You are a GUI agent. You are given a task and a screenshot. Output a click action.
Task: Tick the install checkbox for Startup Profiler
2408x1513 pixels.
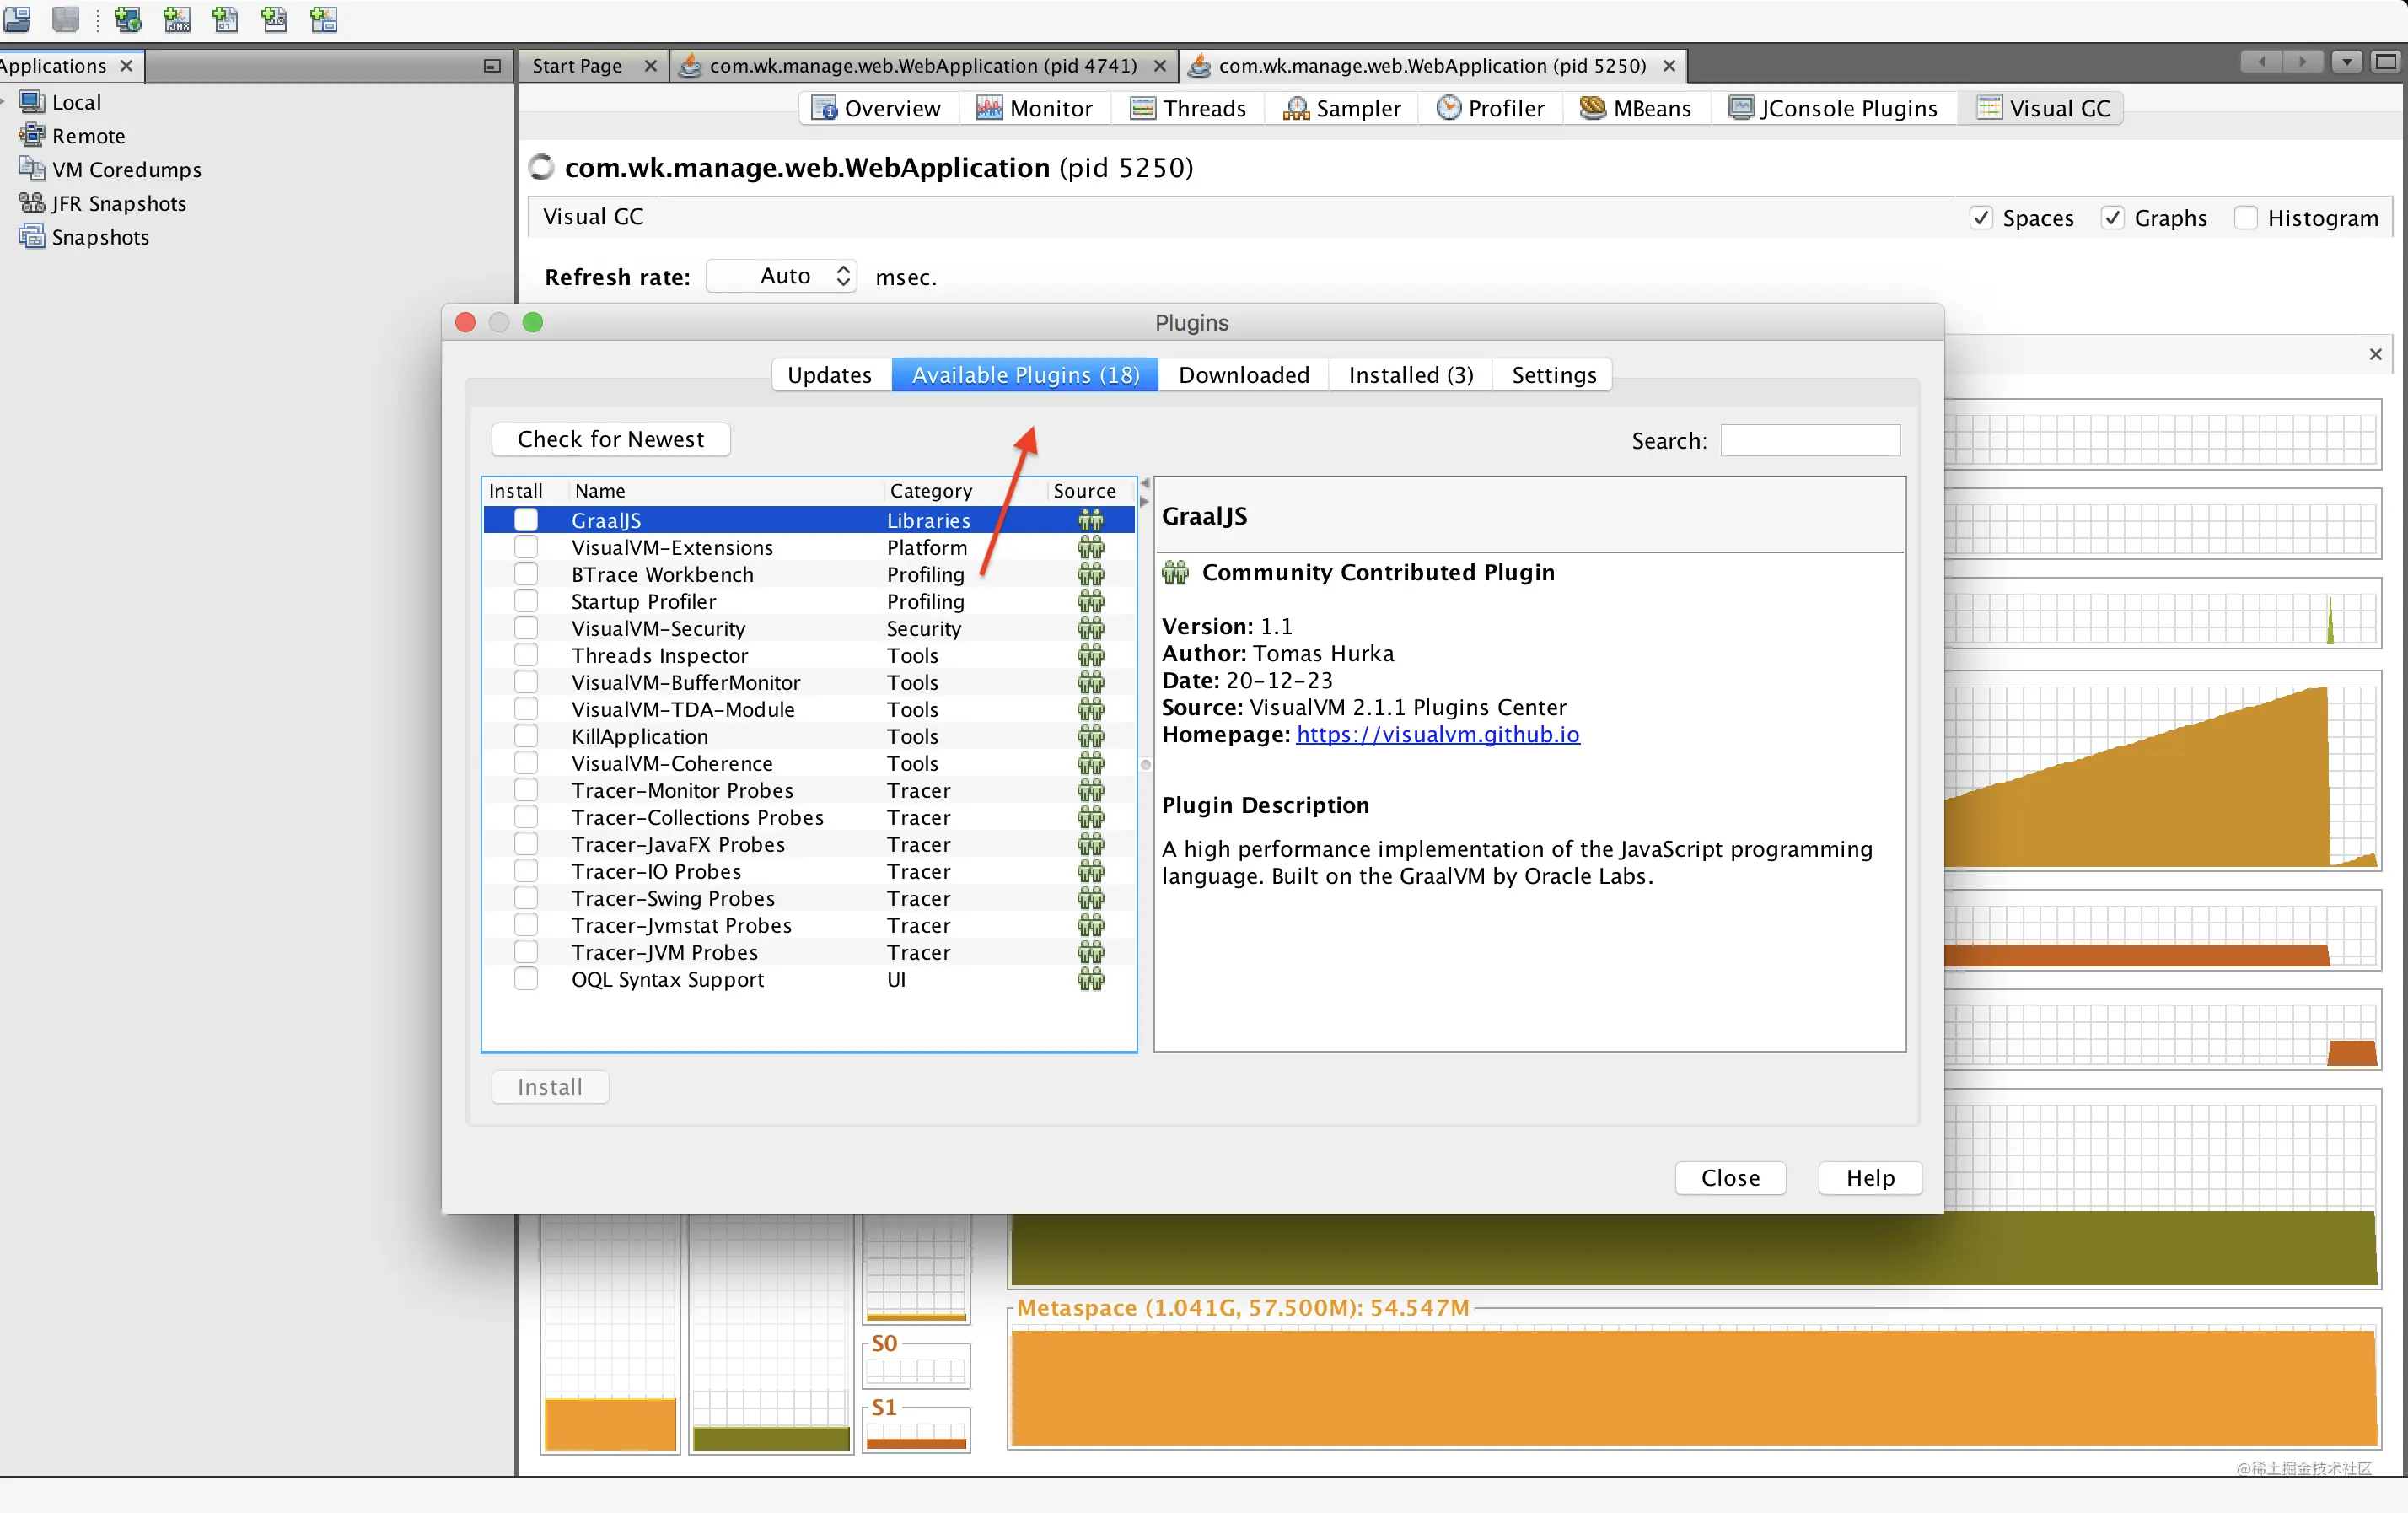[x=526, y=601]
